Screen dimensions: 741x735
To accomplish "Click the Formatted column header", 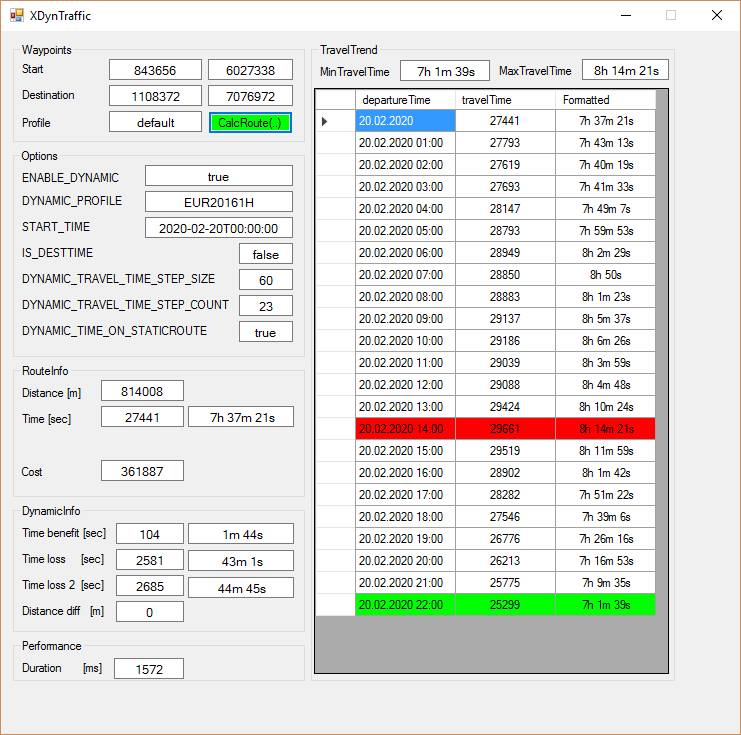I will click(605, 100).
